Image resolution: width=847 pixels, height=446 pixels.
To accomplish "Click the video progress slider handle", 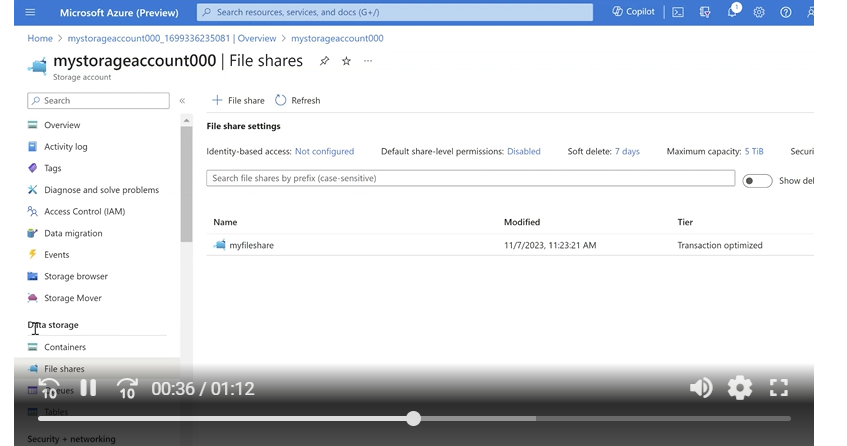I will (x=413, y=418).
